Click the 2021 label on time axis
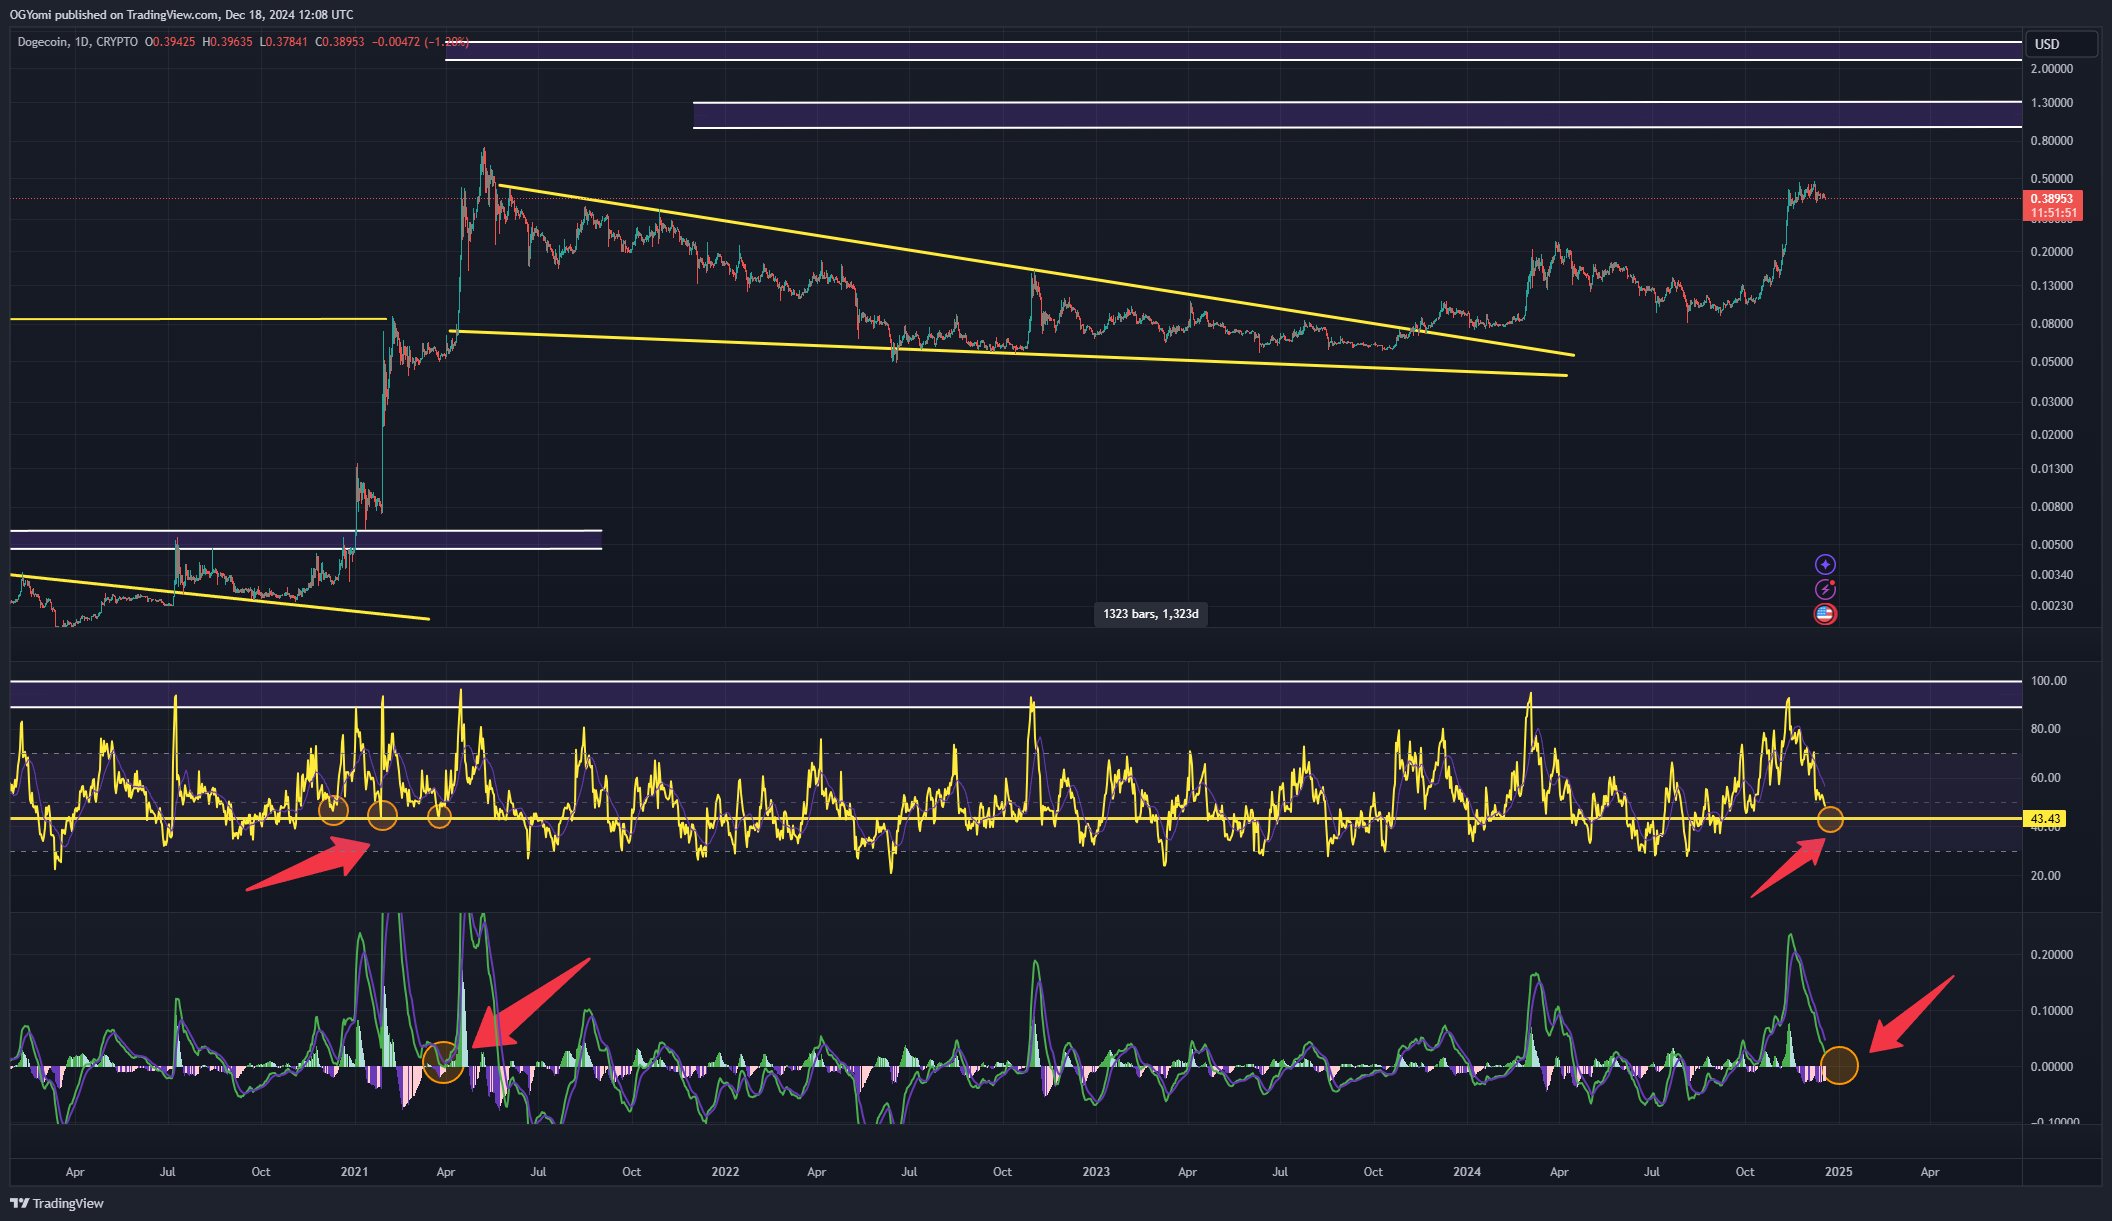Screen dimensions: 2112x1221 click(354, 1171)
